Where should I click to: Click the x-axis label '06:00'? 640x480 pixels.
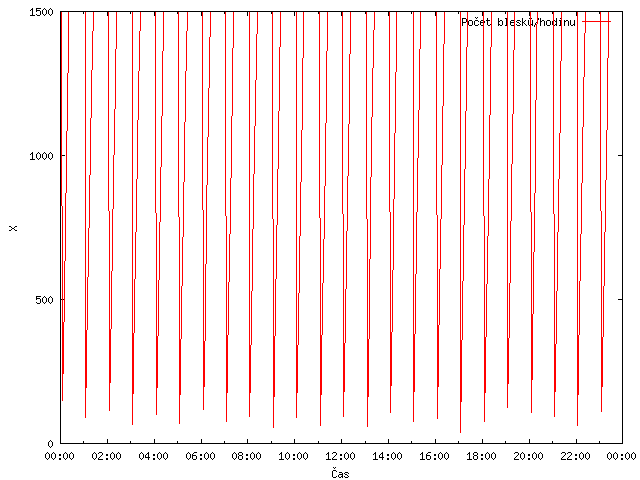(x=200, y=456)
